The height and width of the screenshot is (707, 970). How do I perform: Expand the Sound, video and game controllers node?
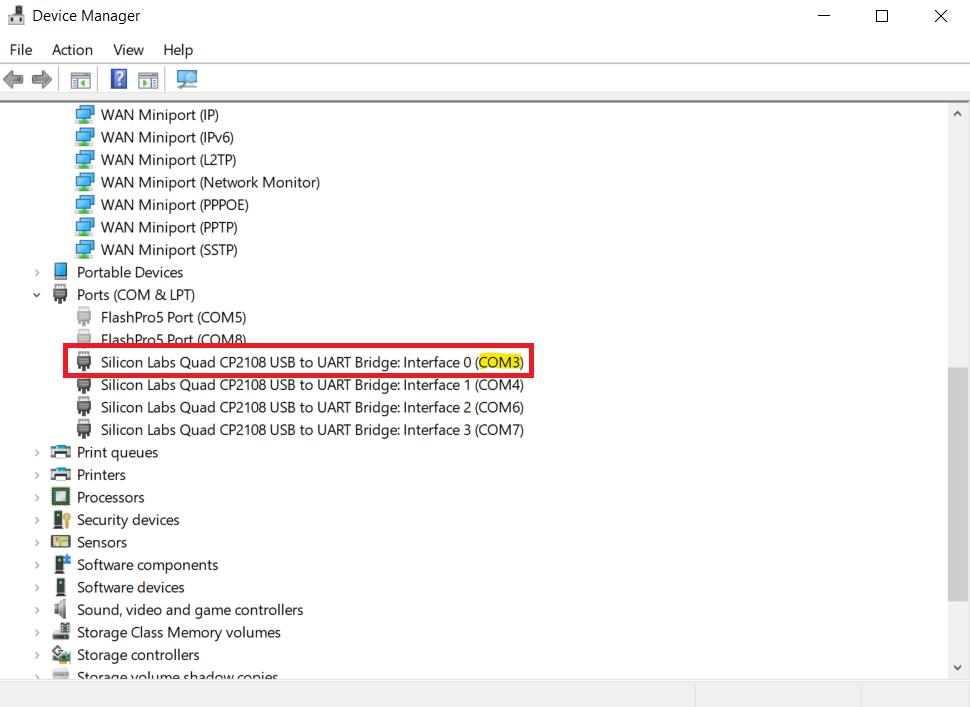pos(37,610)
